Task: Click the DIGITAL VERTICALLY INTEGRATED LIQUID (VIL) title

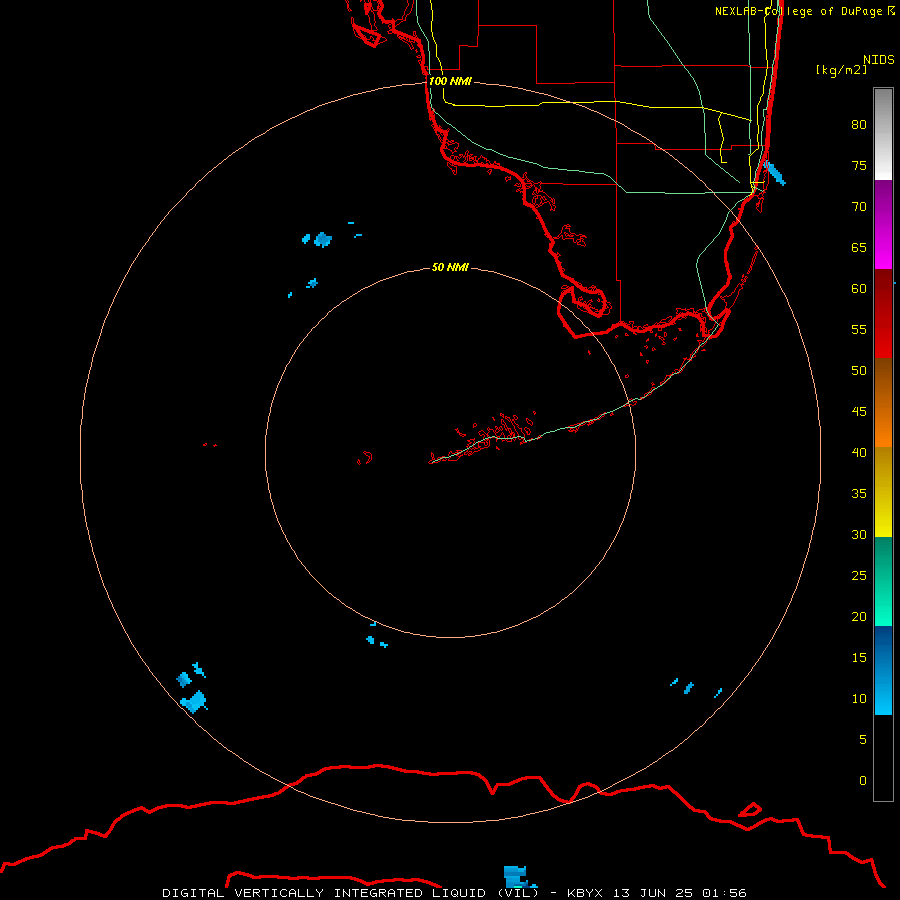Action: [x=350, y=893]
